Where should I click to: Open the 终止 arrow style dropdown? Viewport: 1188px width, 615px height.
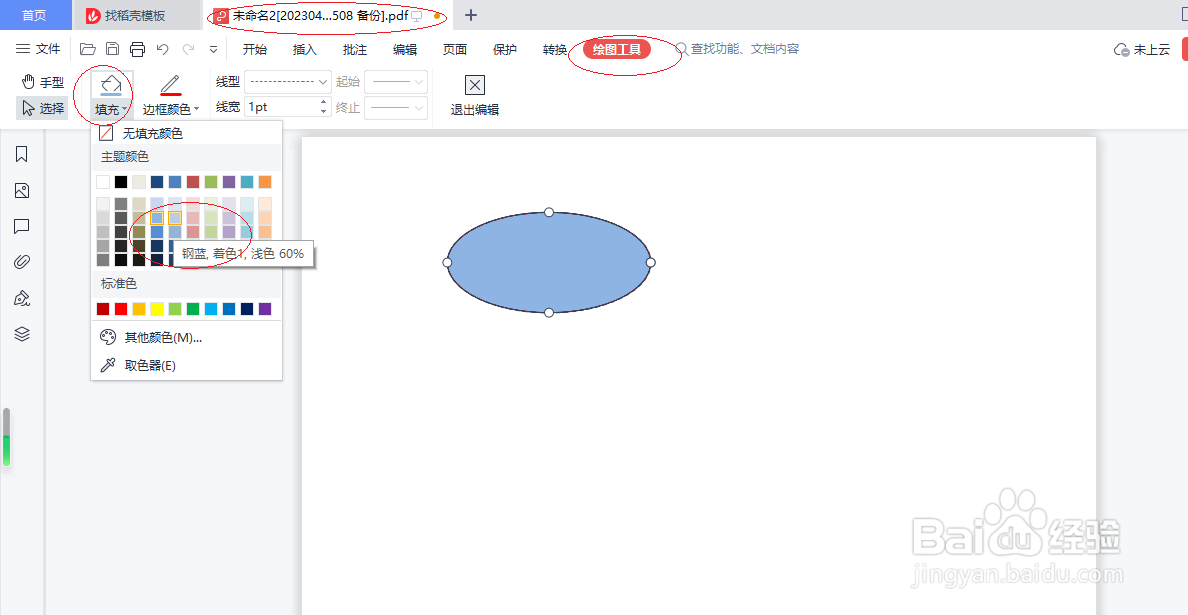[395, 108]
